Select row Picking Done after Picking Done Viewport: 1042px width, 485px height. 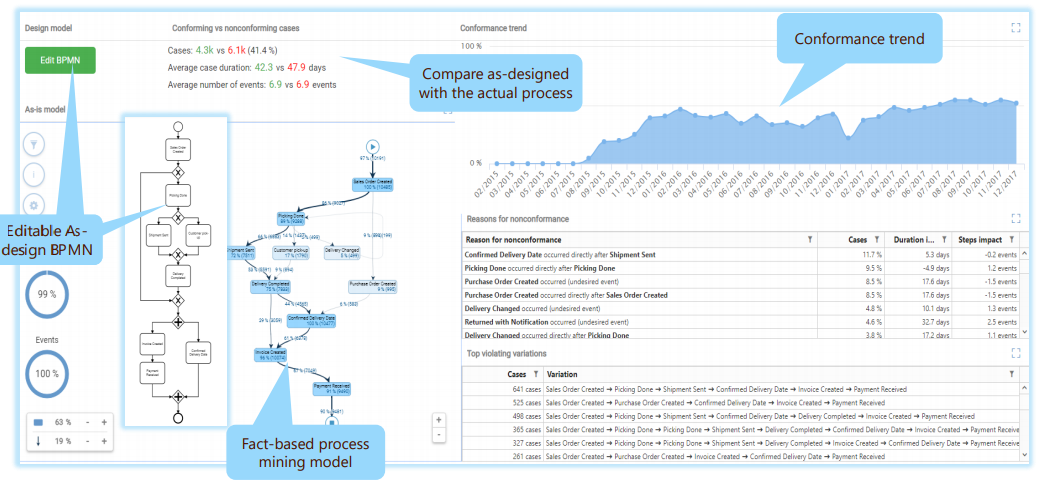[x=741, y=268]
